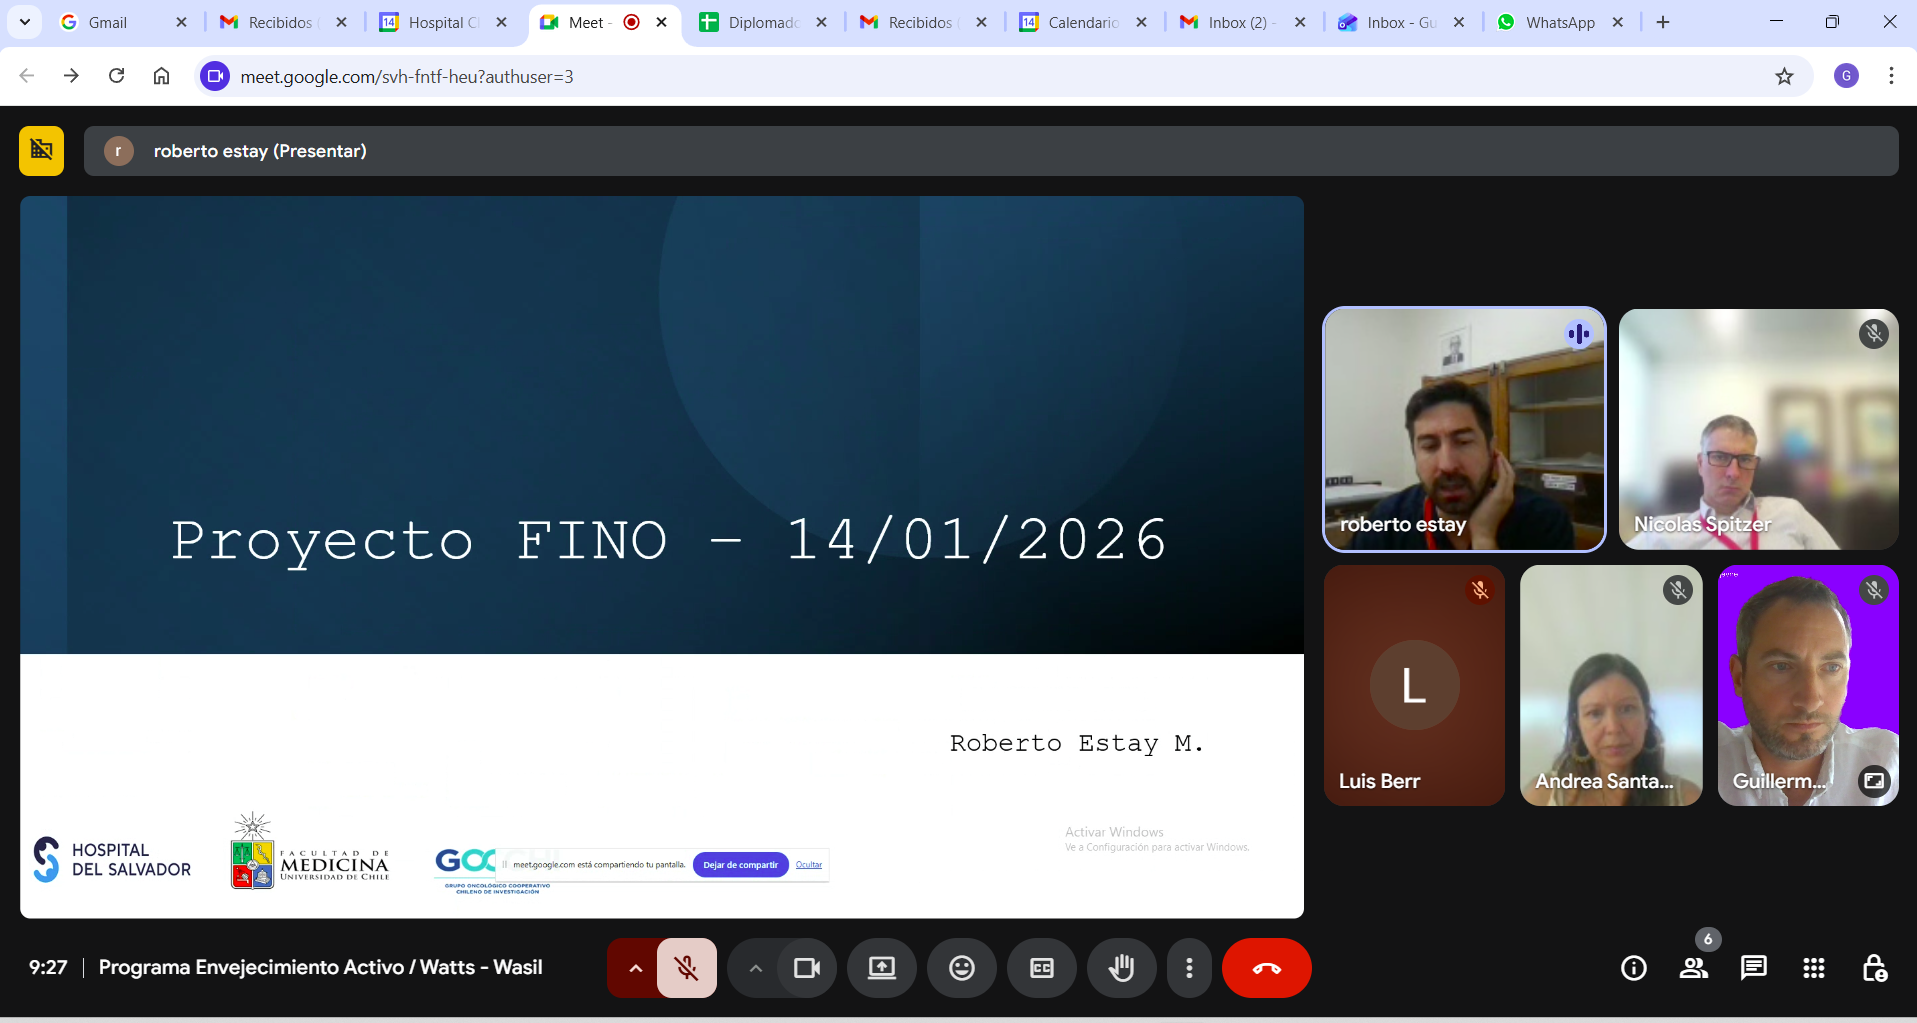The width and height of the screenshot is (1917, 1023).
Task: Go back in browser
Action: 27,76
